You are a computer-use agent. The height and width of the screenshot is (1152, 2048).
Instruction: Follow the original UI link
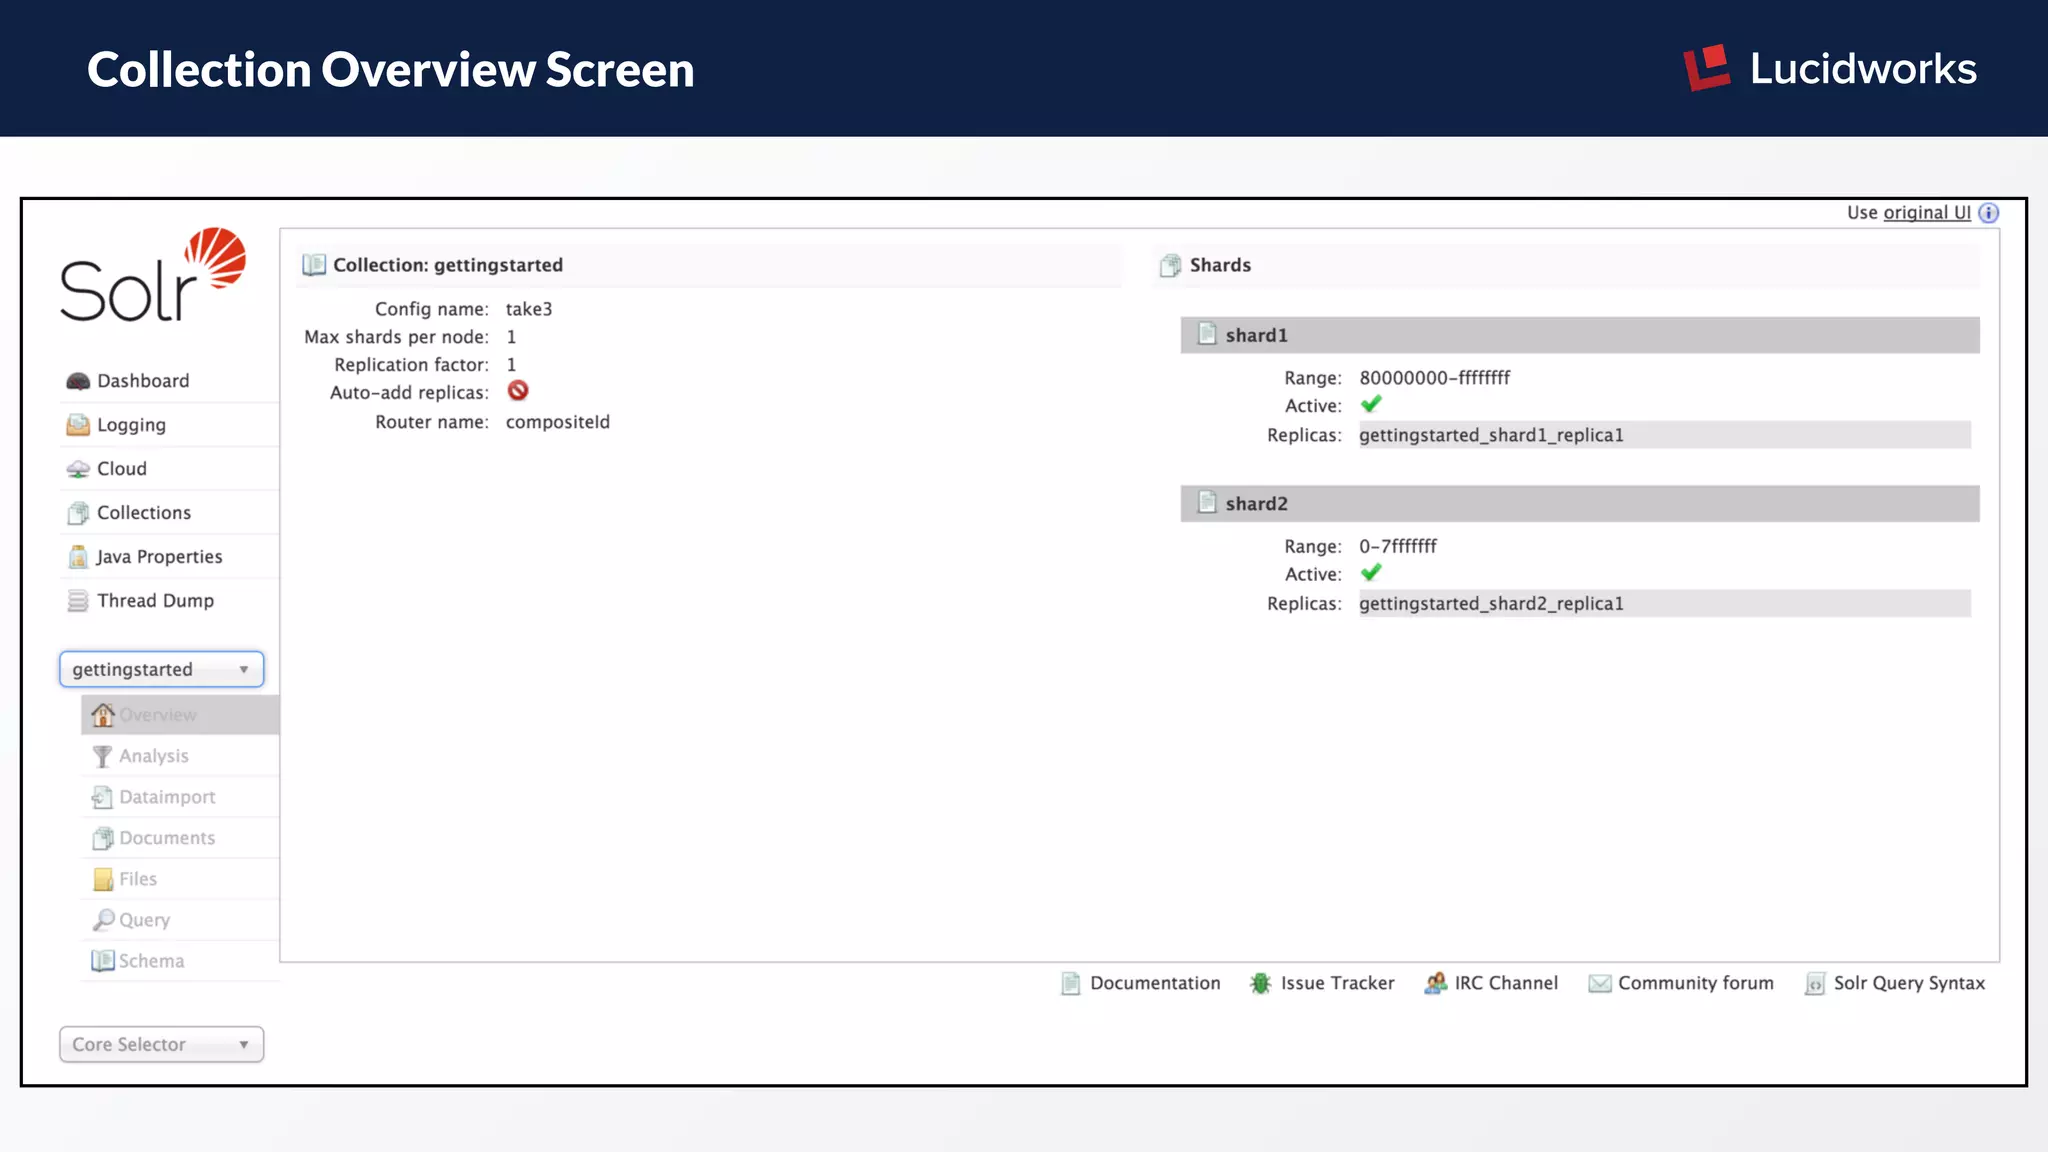pyautogui.click(x=1927, y=213)
